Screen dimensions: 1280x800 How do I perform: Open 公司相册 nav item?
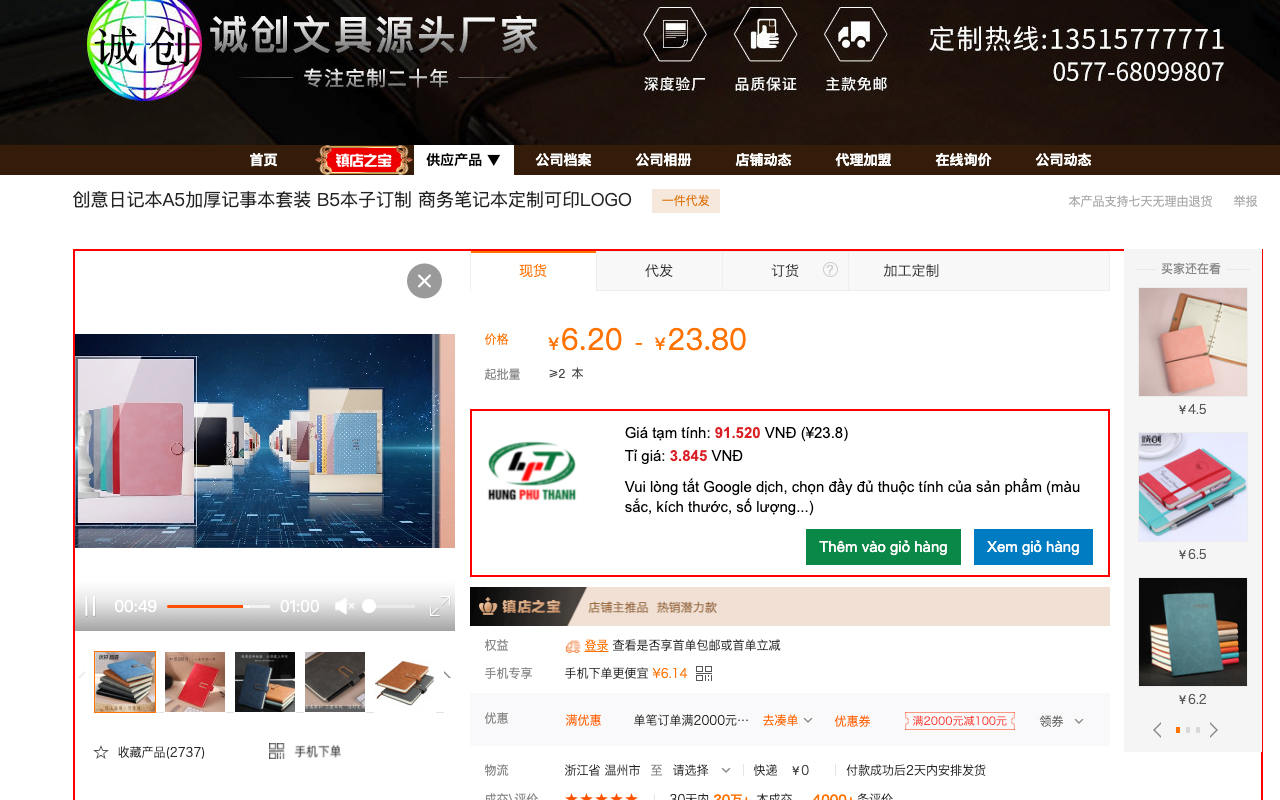(x=663, y=160)
